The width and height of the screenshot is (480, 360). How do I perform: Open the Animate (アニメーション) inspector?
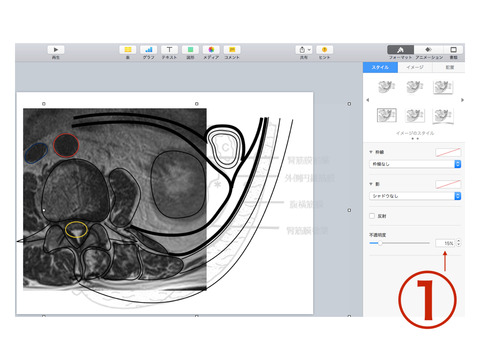click(x=429, y=50)
